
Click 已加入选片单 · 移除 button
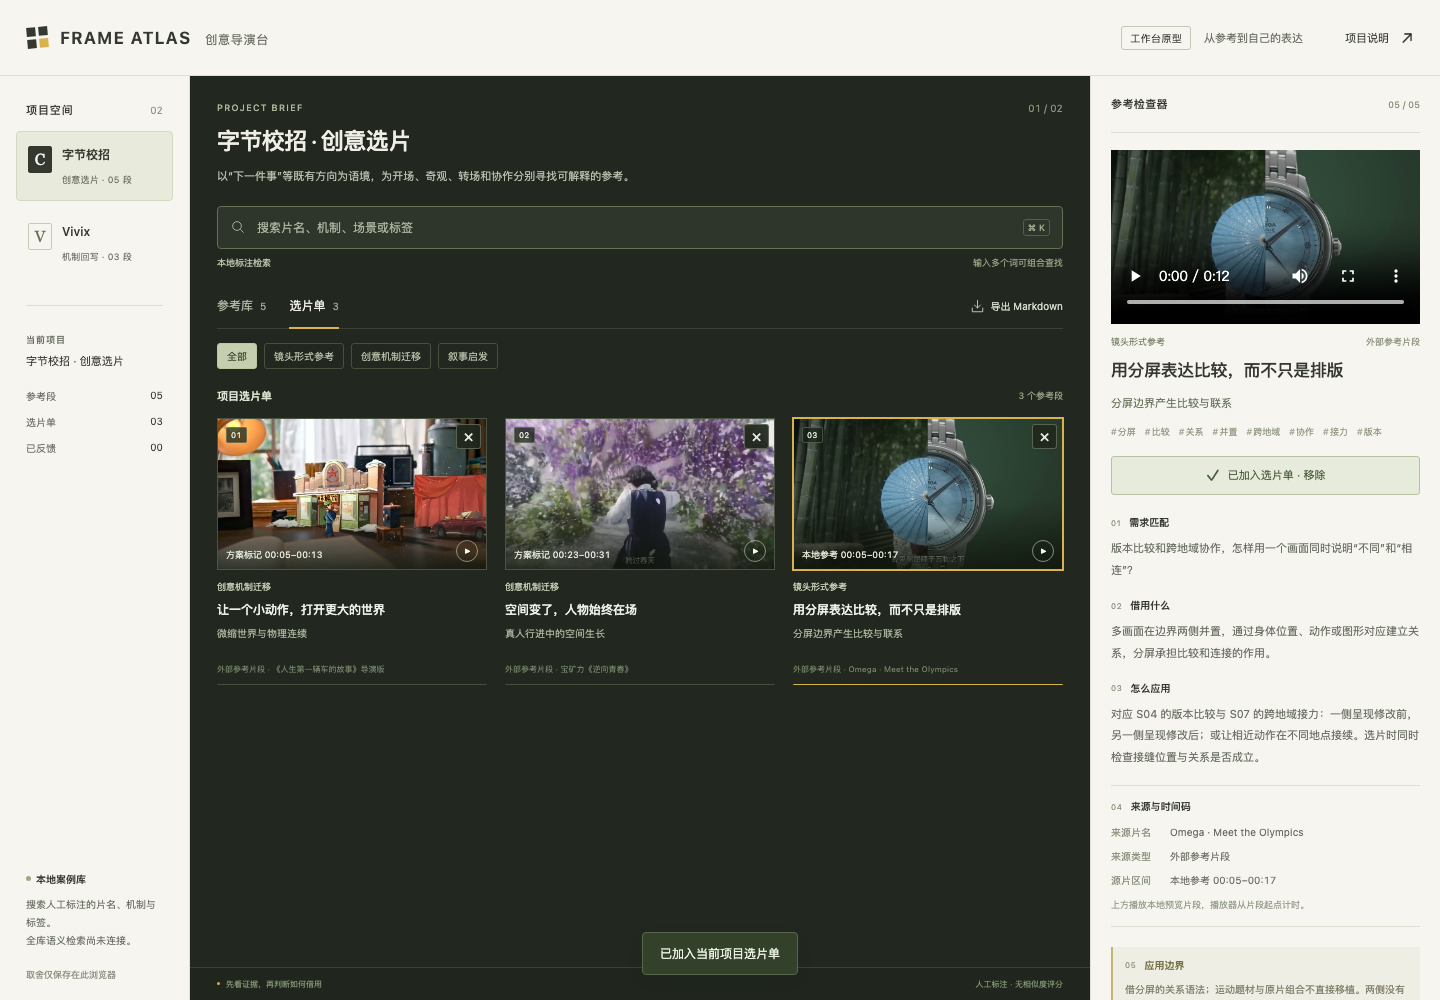(1265, 475)
